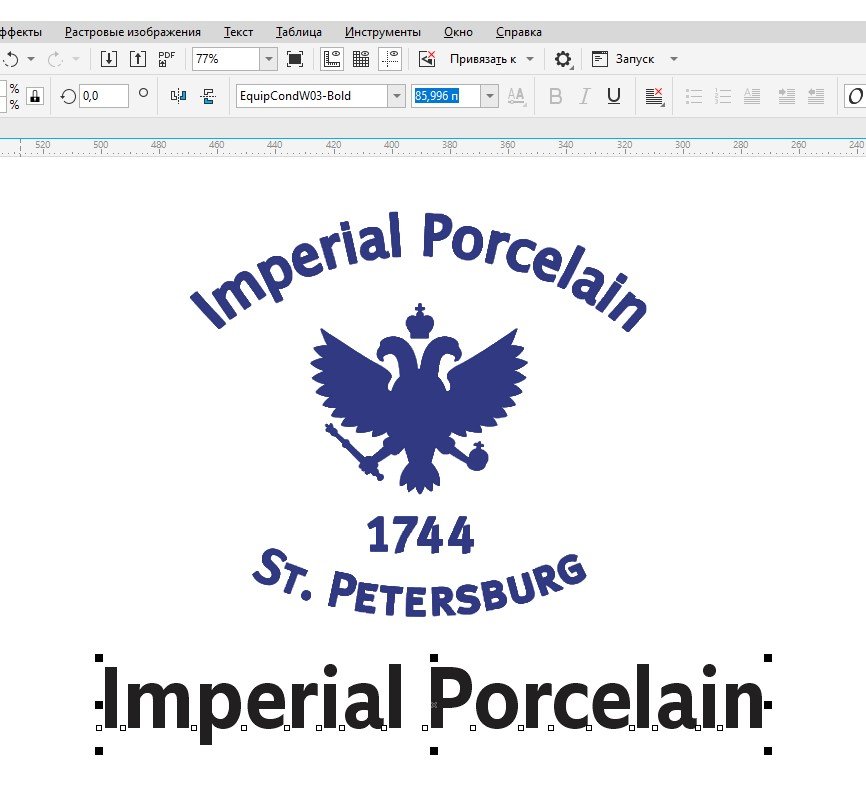Open the Справка menu
The image size is (866, 794).
[x=519, y=32]
